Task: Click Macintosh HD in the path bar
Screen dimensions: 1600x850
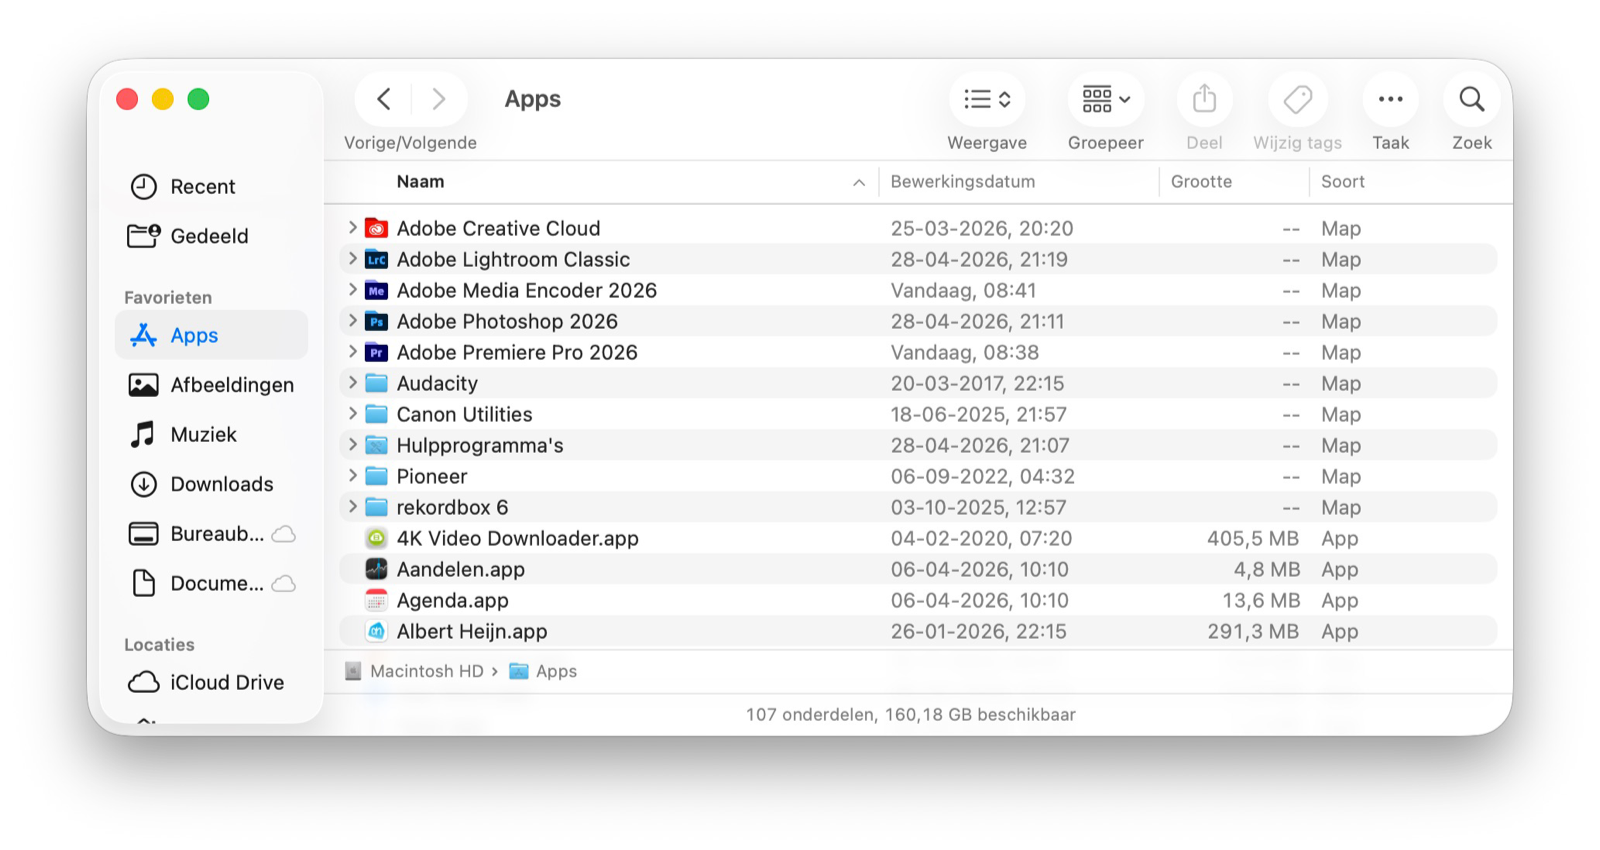Action: [x=426, y=671]
